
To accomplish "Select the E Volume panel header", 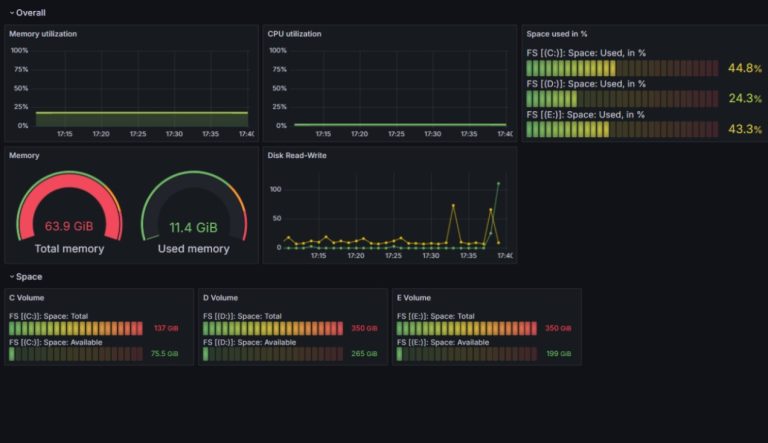I will 414,298.
